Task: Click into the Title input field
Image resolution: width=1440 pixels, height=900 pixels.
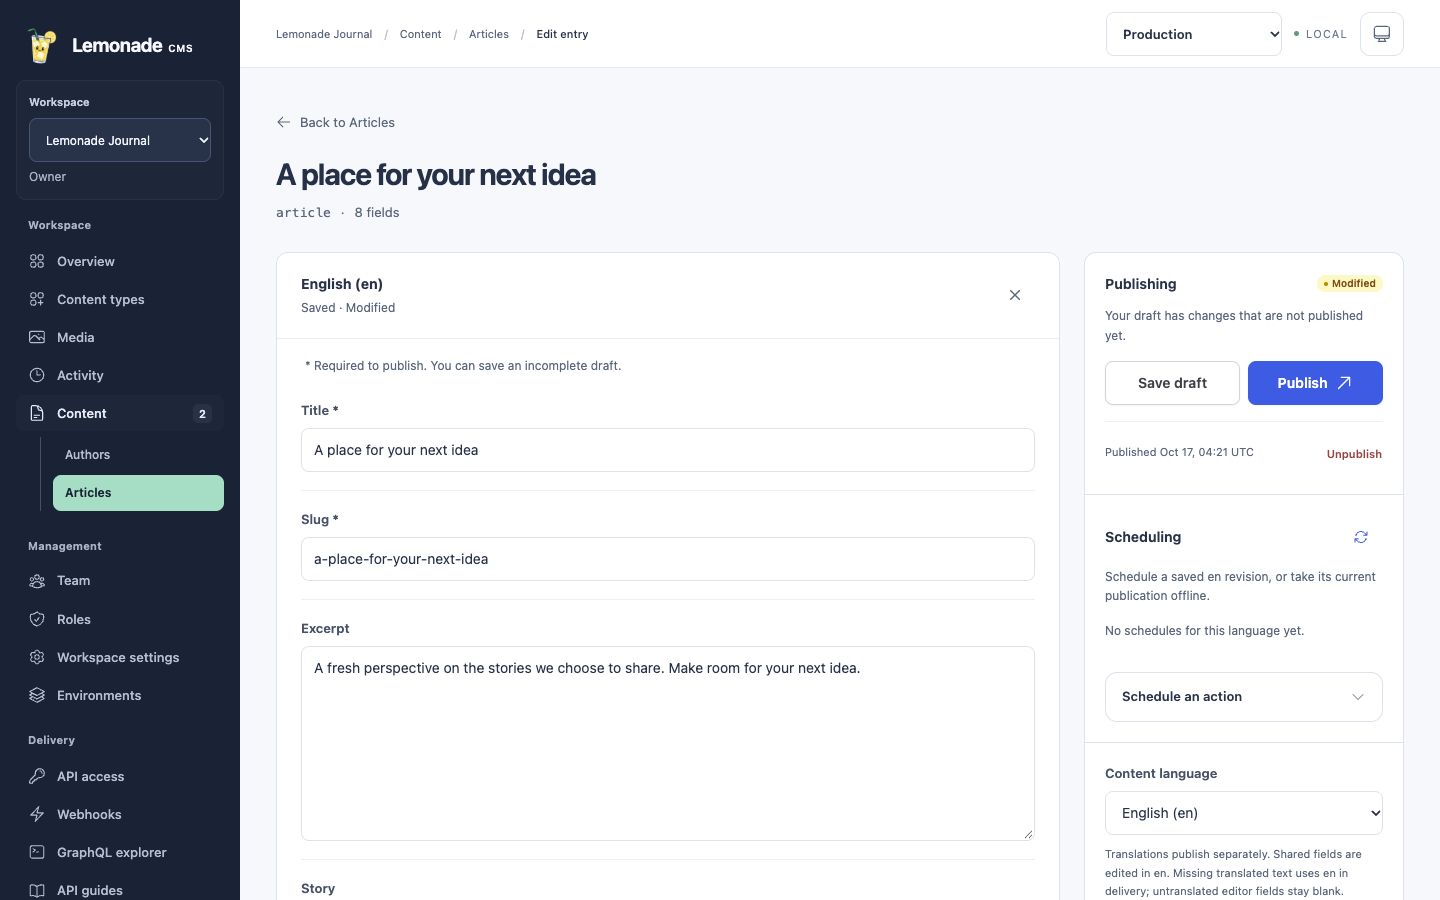Action: pos(668,450)
